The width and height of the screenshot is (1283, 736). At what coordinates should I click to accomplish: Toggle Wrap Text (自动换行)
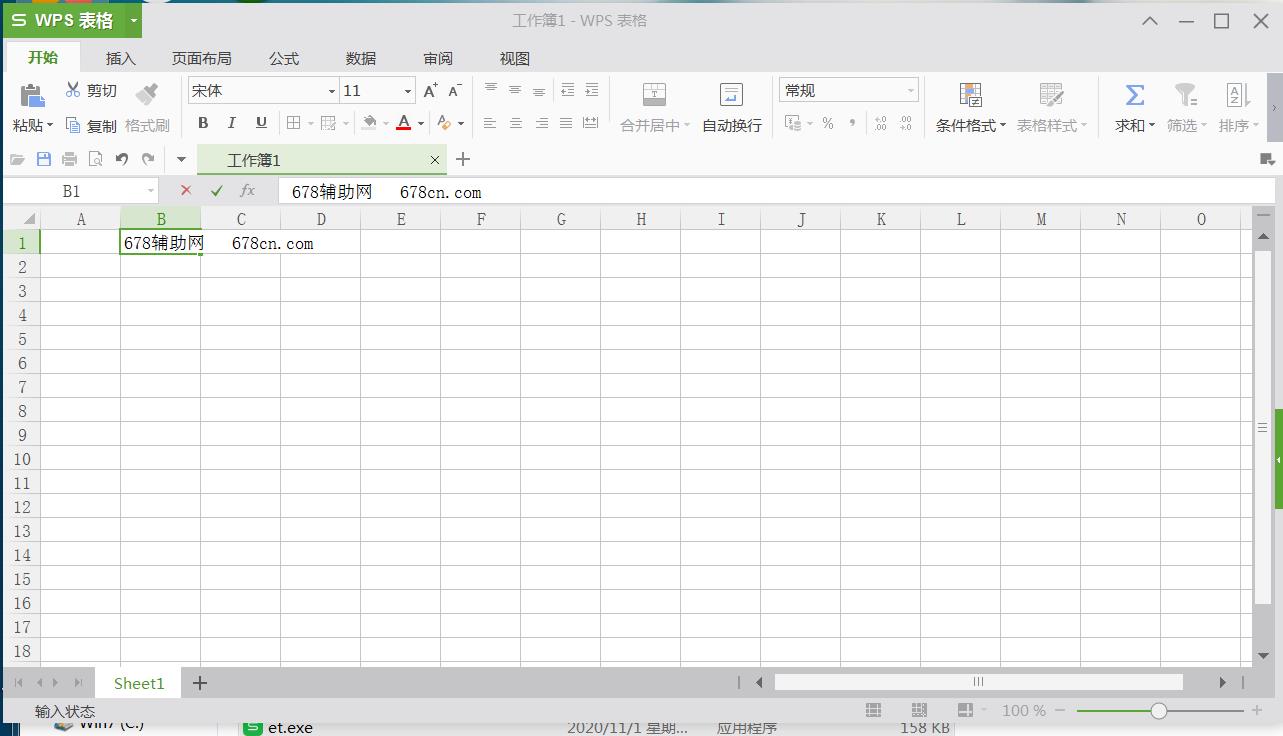tap(732, 108)
